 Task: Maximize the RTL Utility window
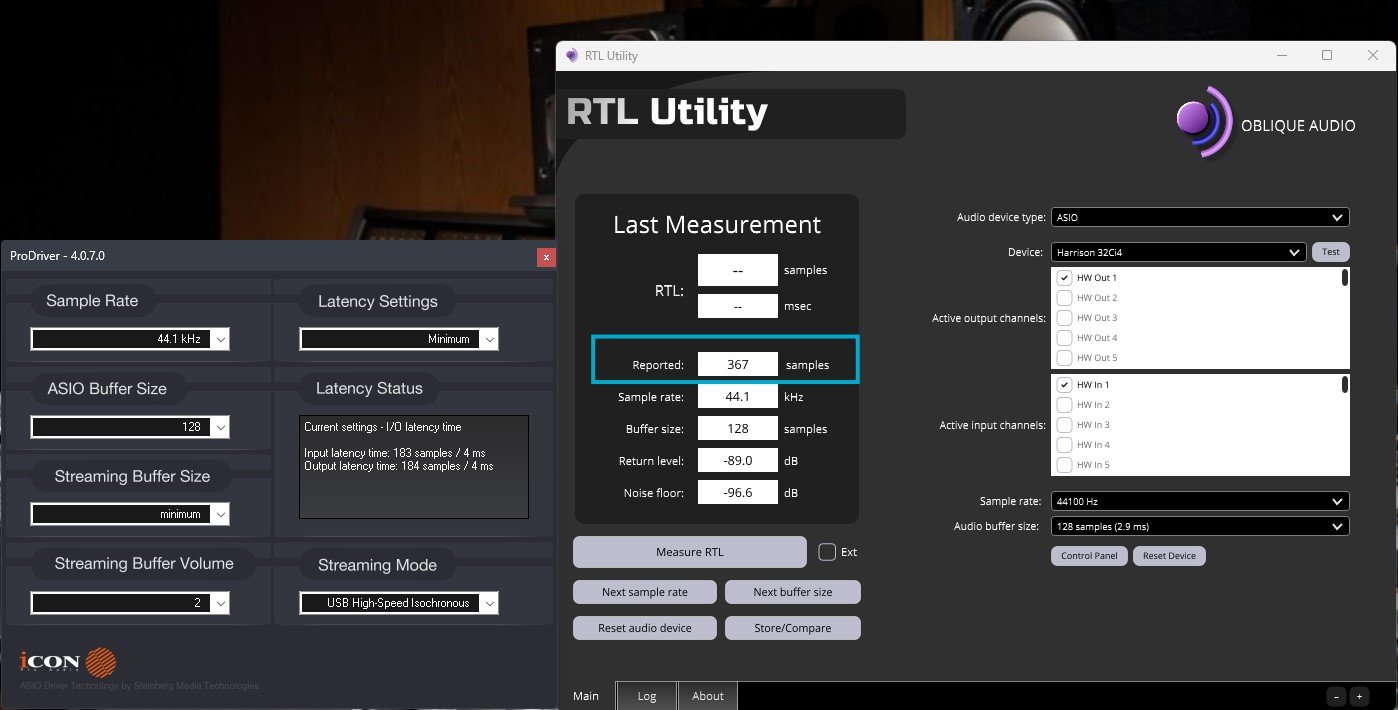coord(1327,55)
